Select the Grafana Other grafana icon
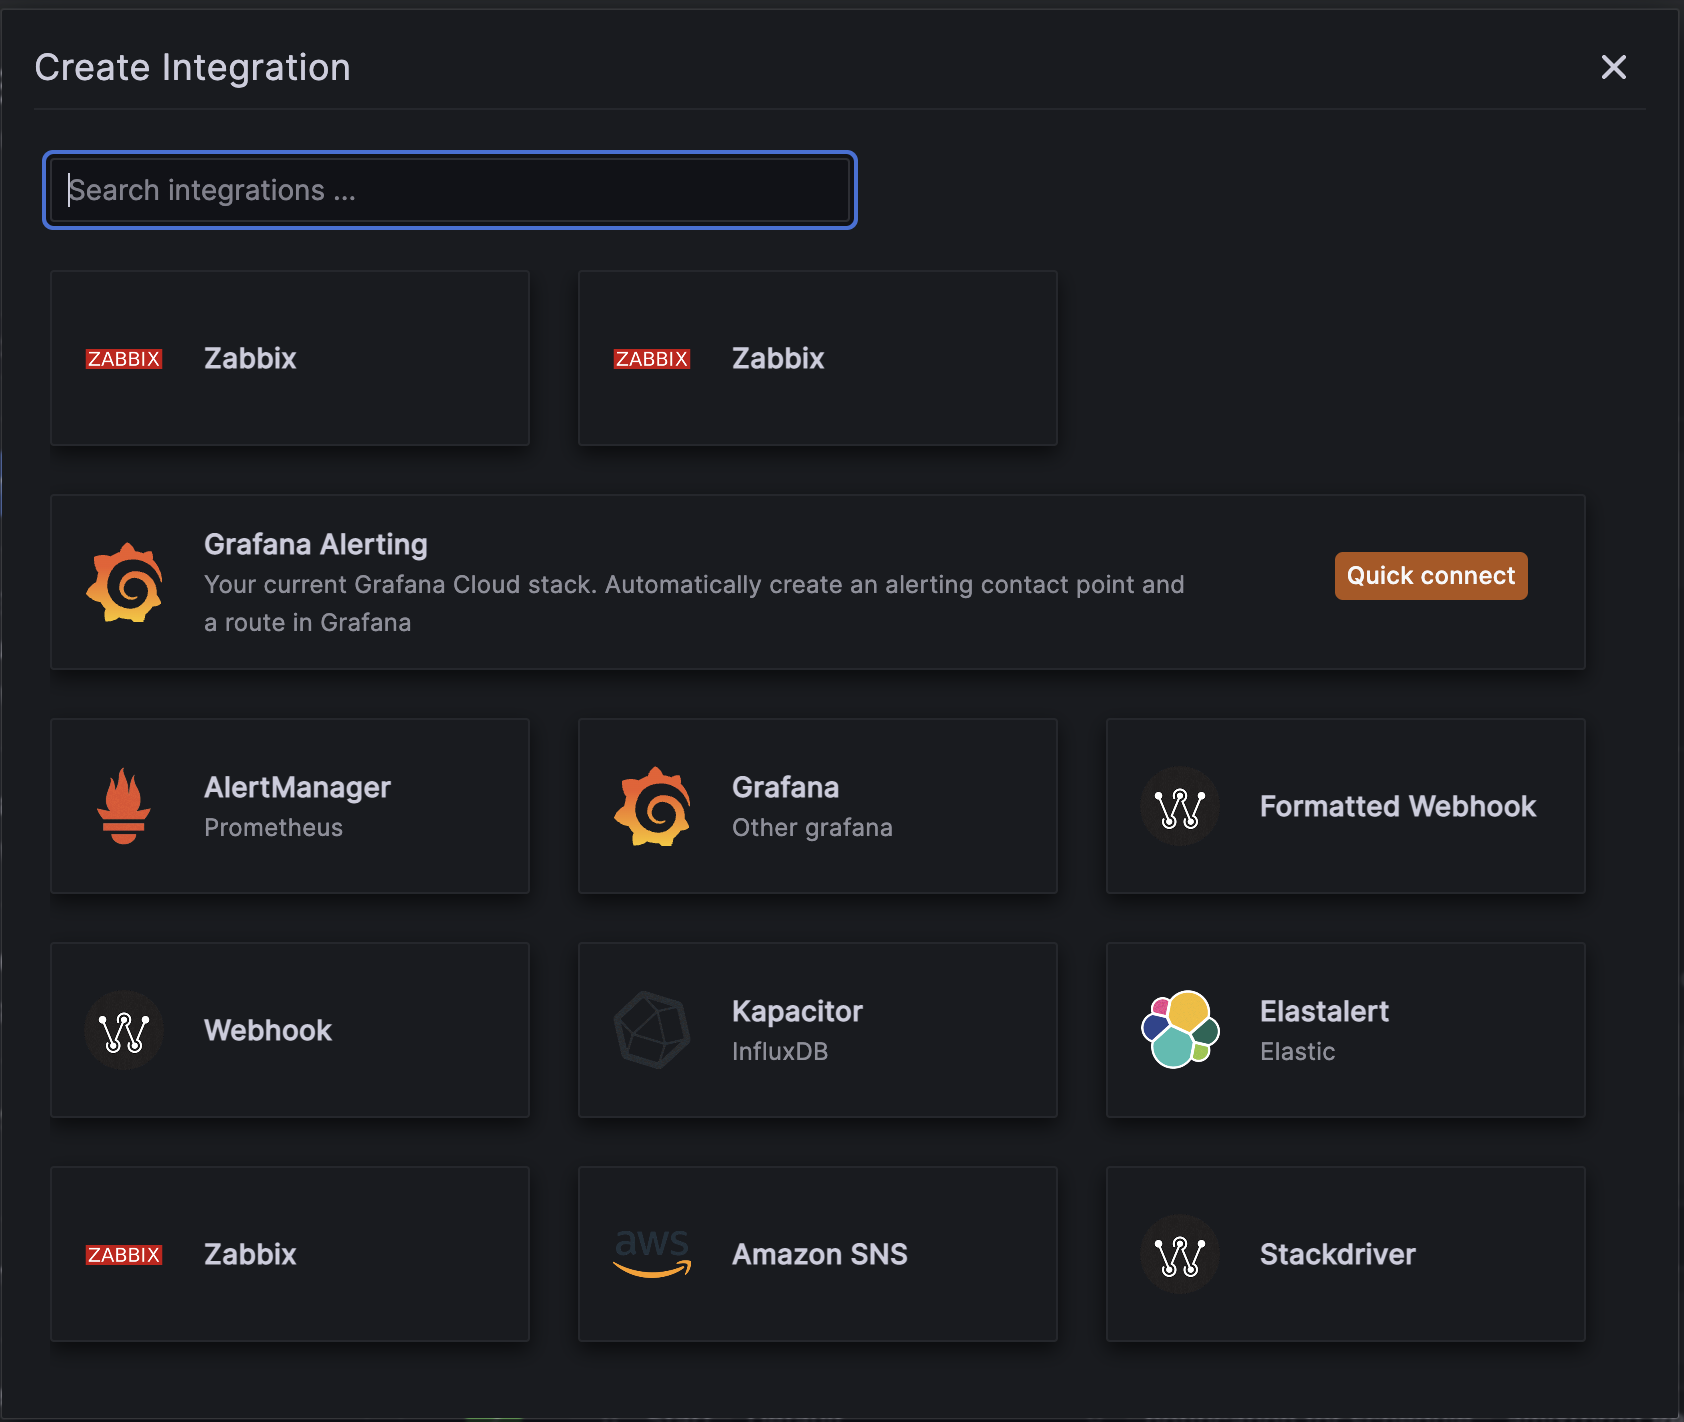Screen dimensions: 1684x1422 click(x=653, y=806)
